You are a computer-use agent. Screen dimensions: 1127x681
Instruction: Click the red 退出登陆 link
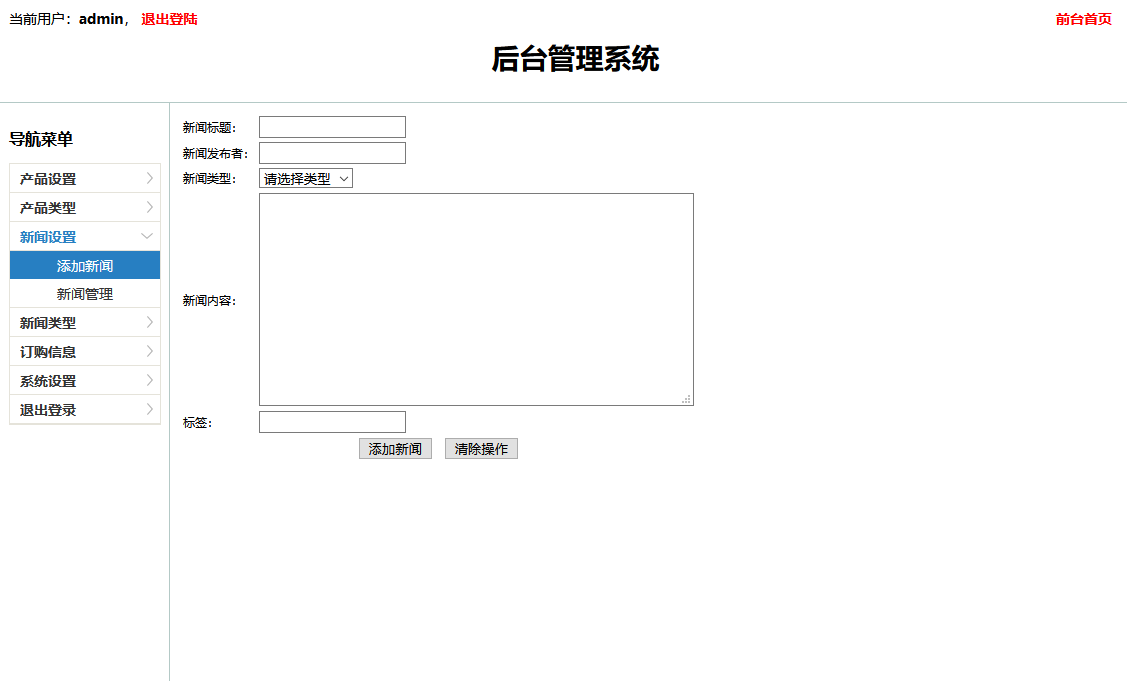pos(169,19)
